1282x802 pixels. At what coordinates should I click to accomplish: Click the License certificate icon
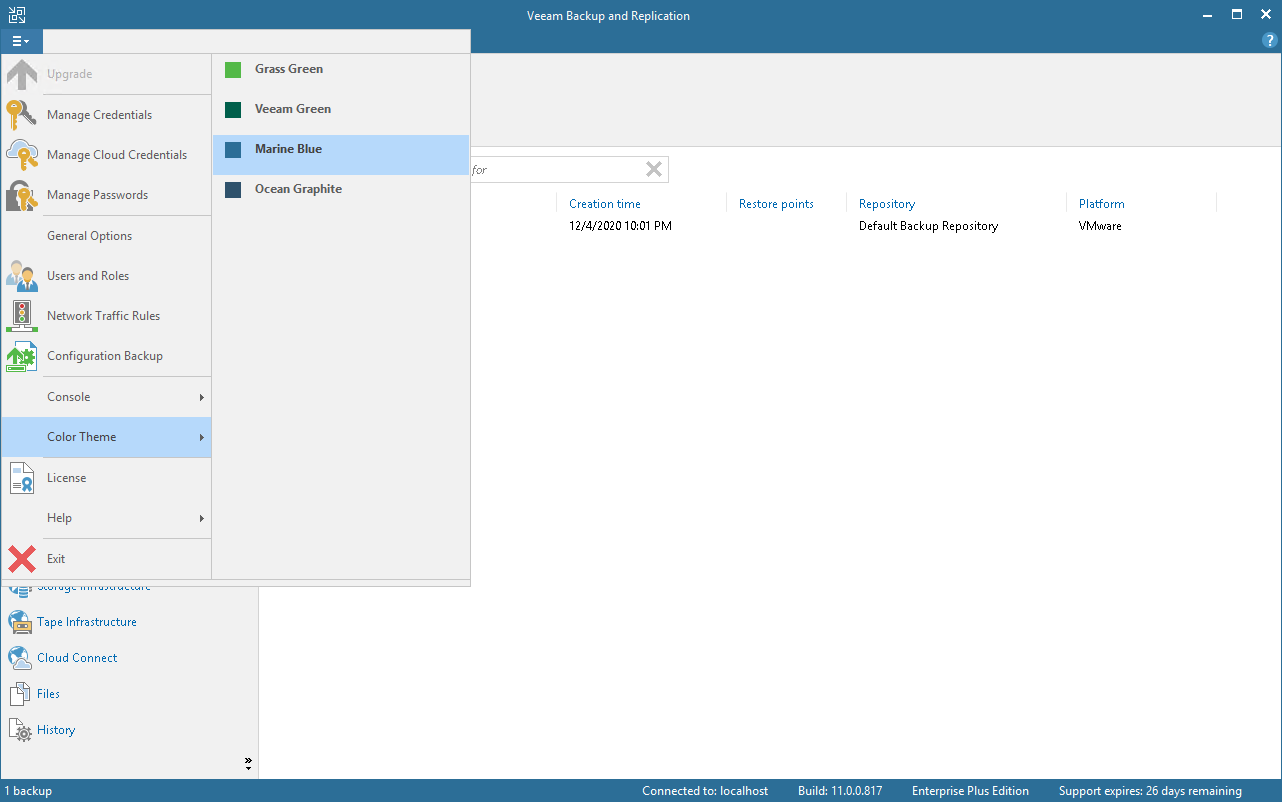pos(22,478)
